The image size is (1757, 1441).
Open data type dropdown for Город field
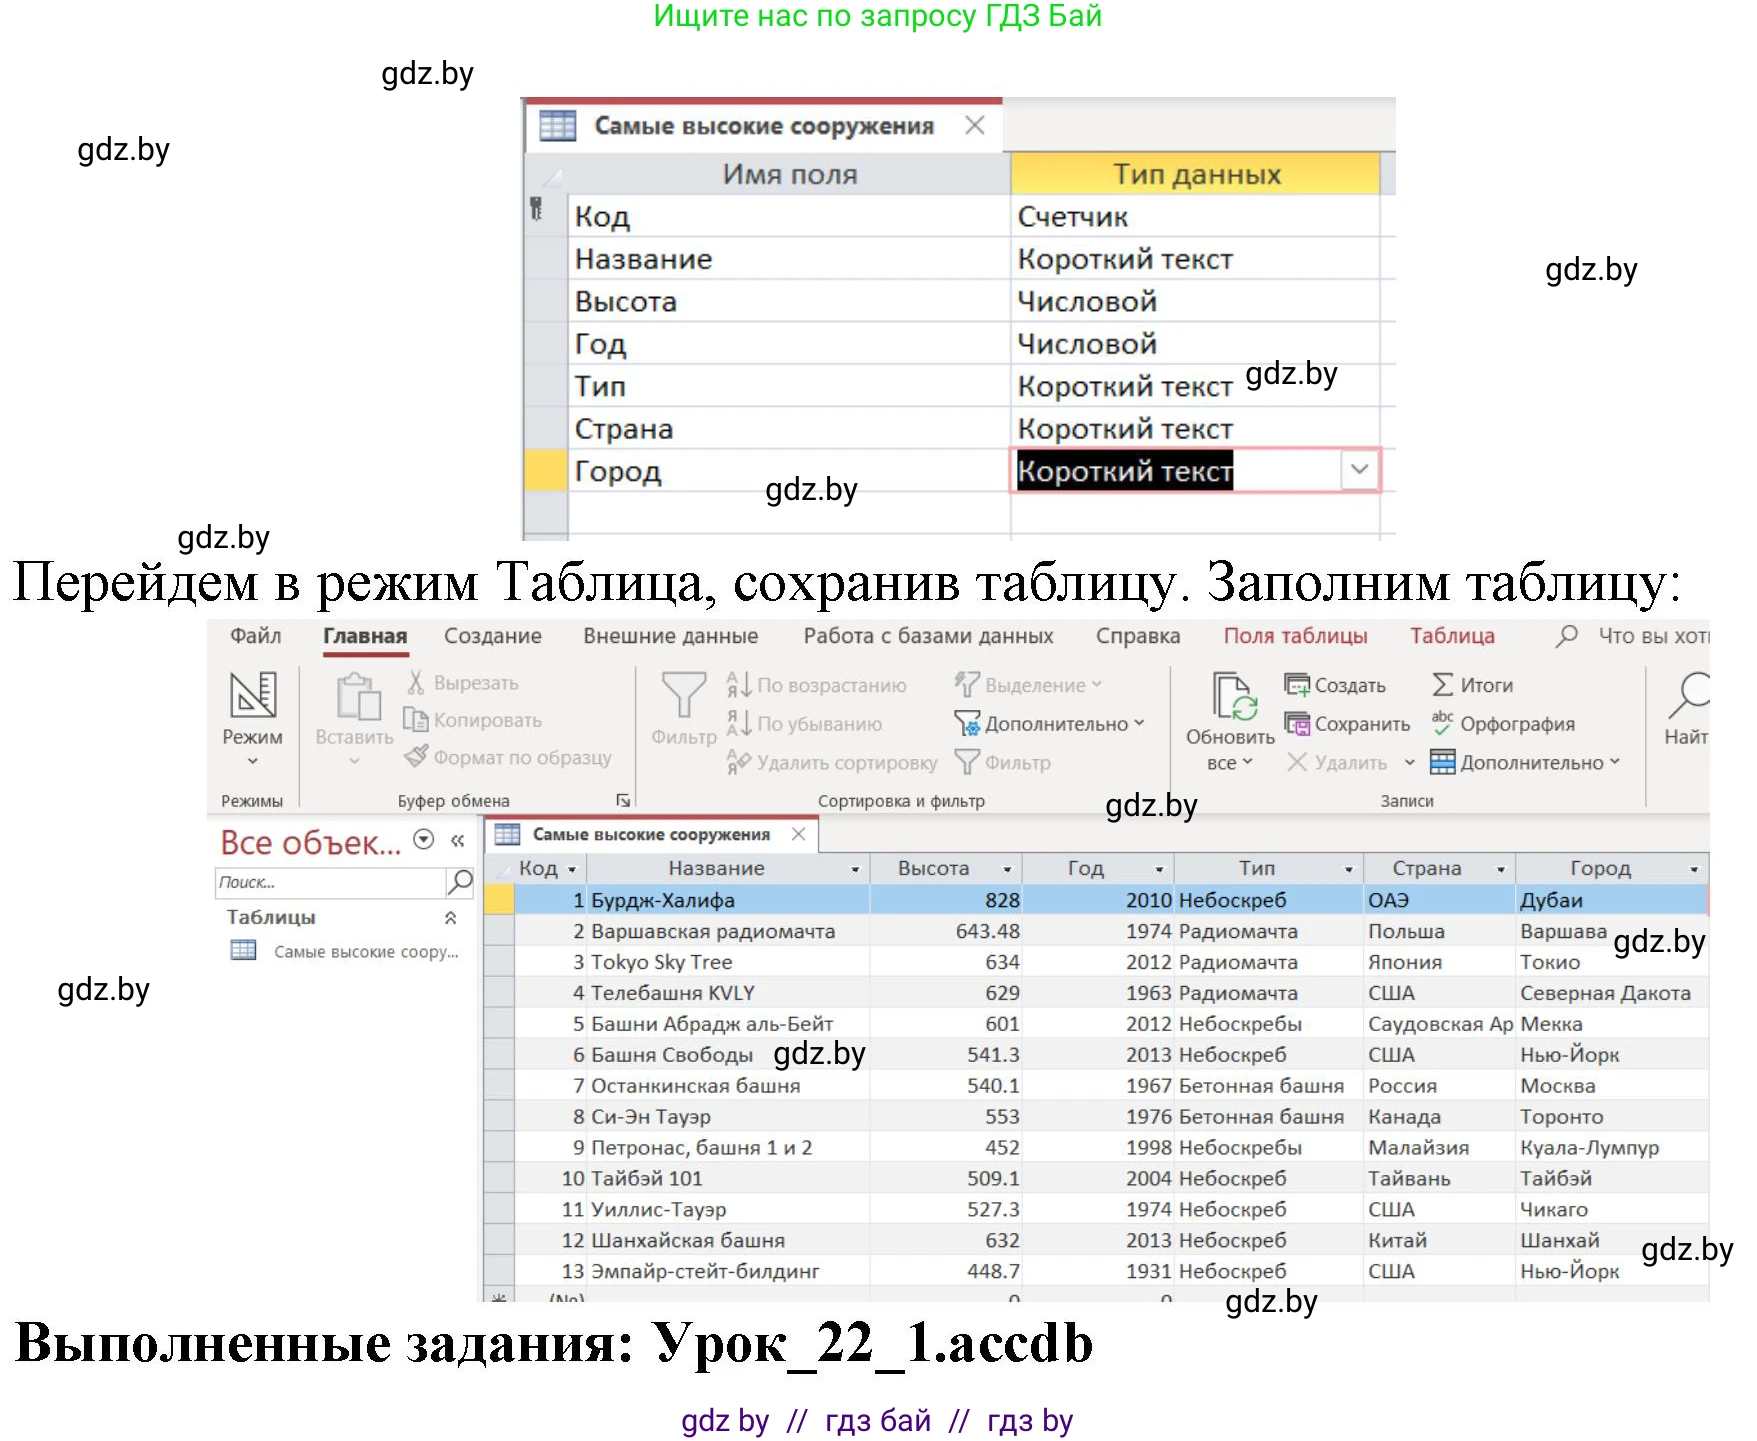pos(1360,470)
